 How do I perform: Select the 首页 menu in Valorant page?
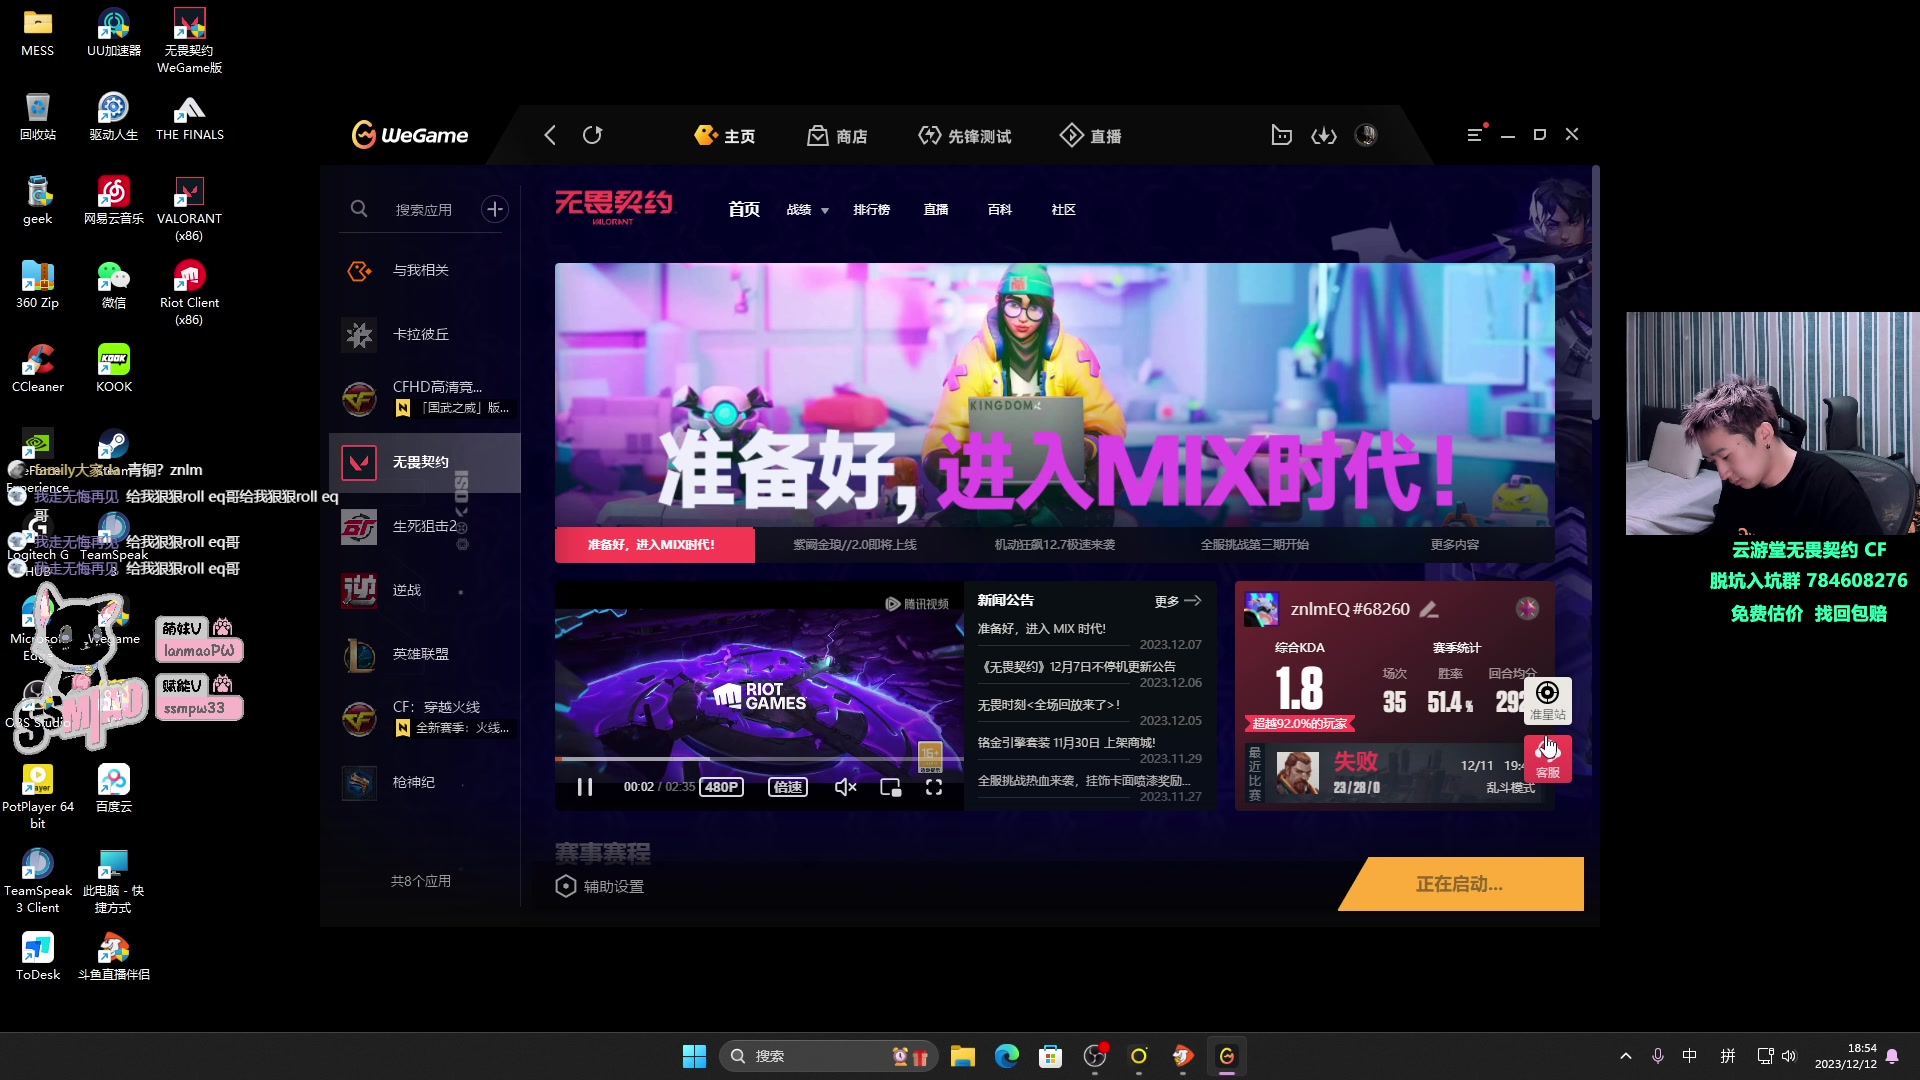(x=744, y=209)
